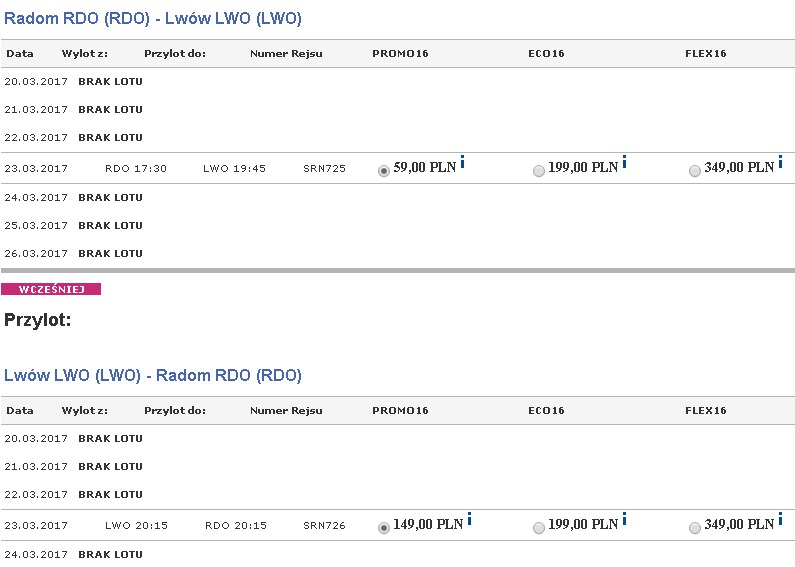The image size is (795, 567).
Task: Click date 26.03.2017 in outbound table
Action: [36, 254]
